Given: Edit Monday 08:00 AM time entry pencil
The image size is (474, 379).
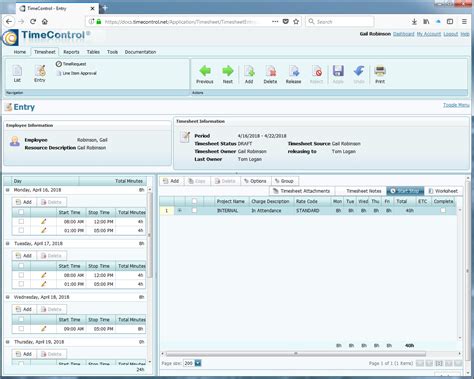Looking at the screenshot, I should coord(44,221).
